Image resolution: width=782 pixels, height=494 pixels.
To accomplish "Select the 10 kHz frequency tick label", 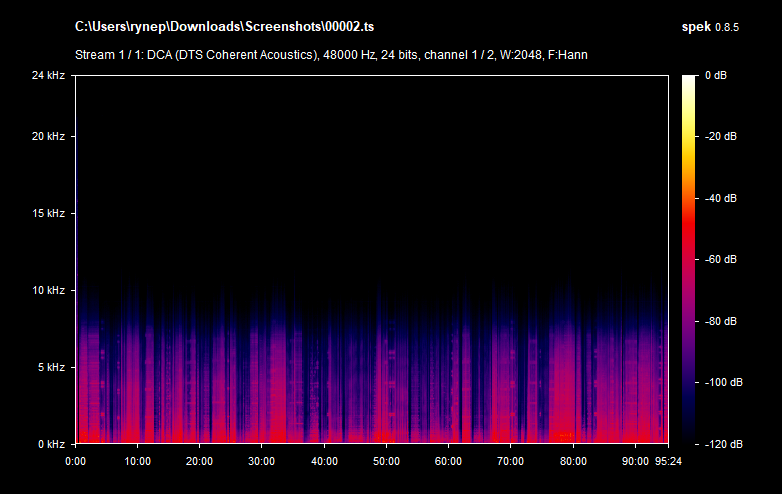I will [47, 290].
